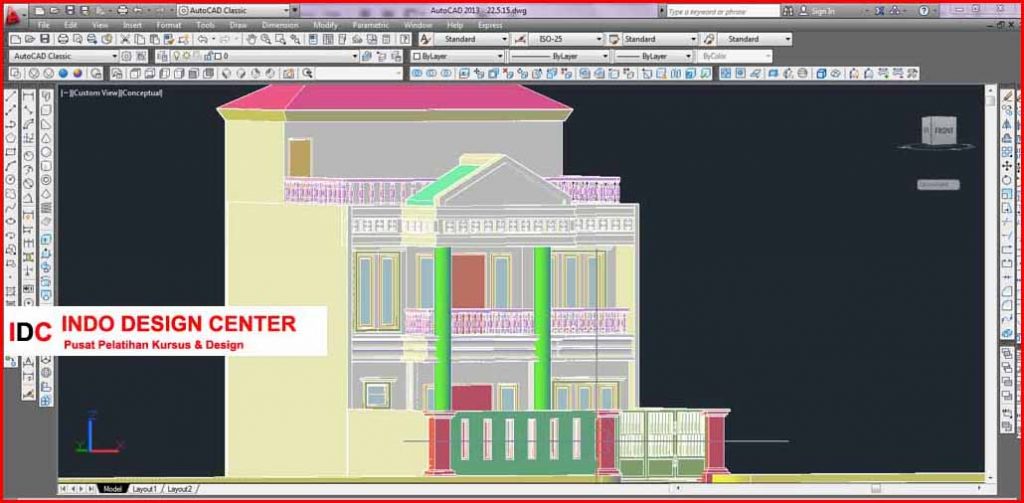
Task: Open the Parametric menu
Action: tap(370, 25)
